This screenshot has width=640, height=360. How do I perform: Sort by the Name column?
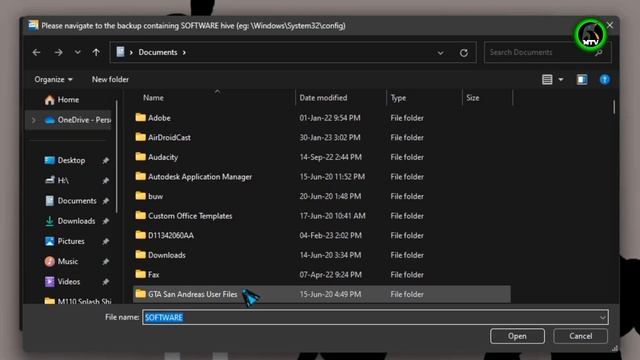point(153,98)
